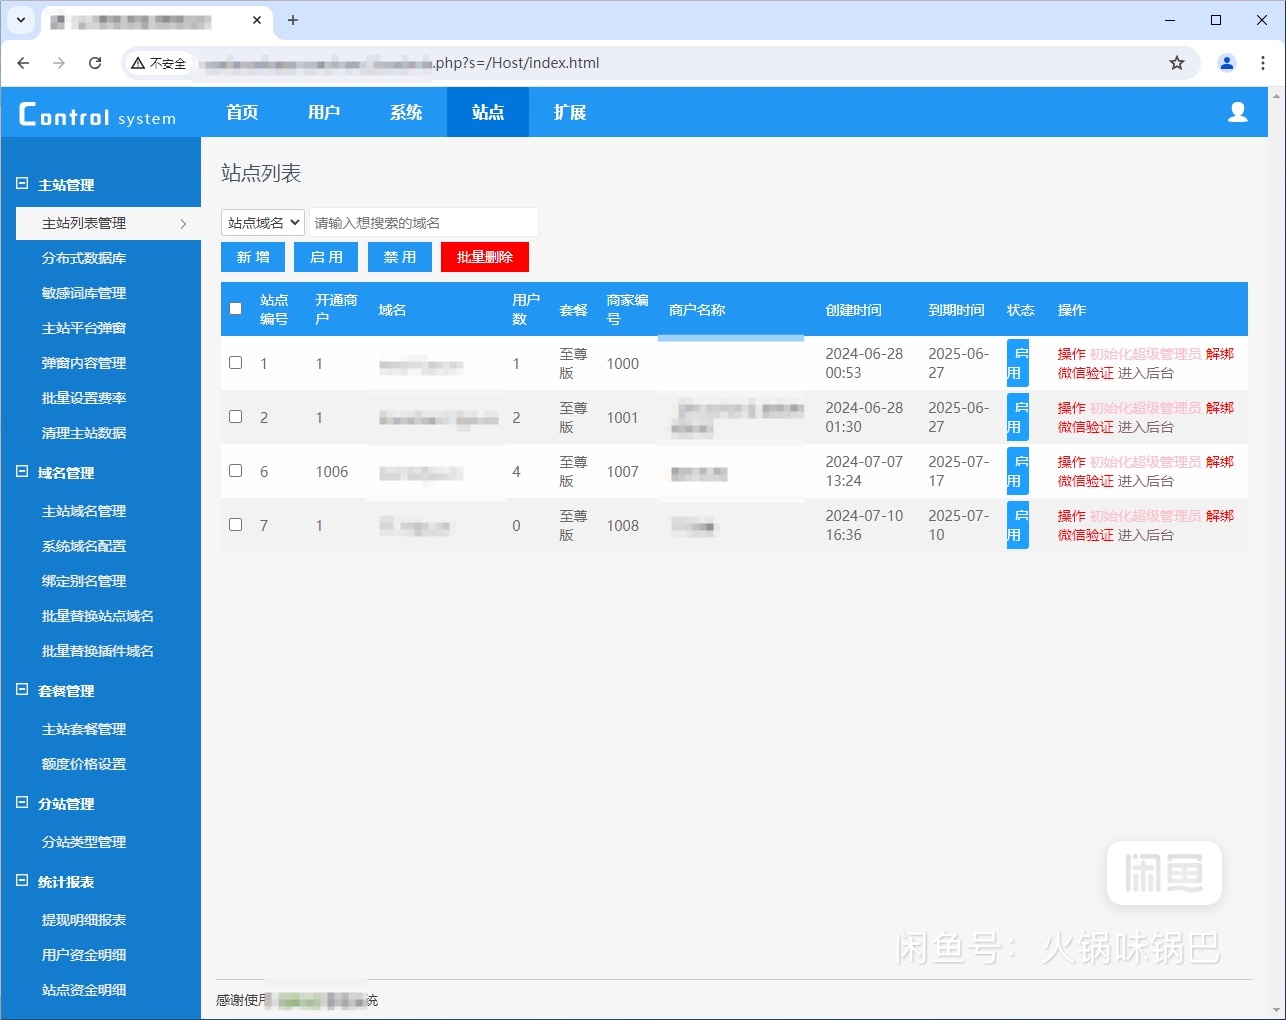Click the 新增 button to add site

click(x=253, y=257)
